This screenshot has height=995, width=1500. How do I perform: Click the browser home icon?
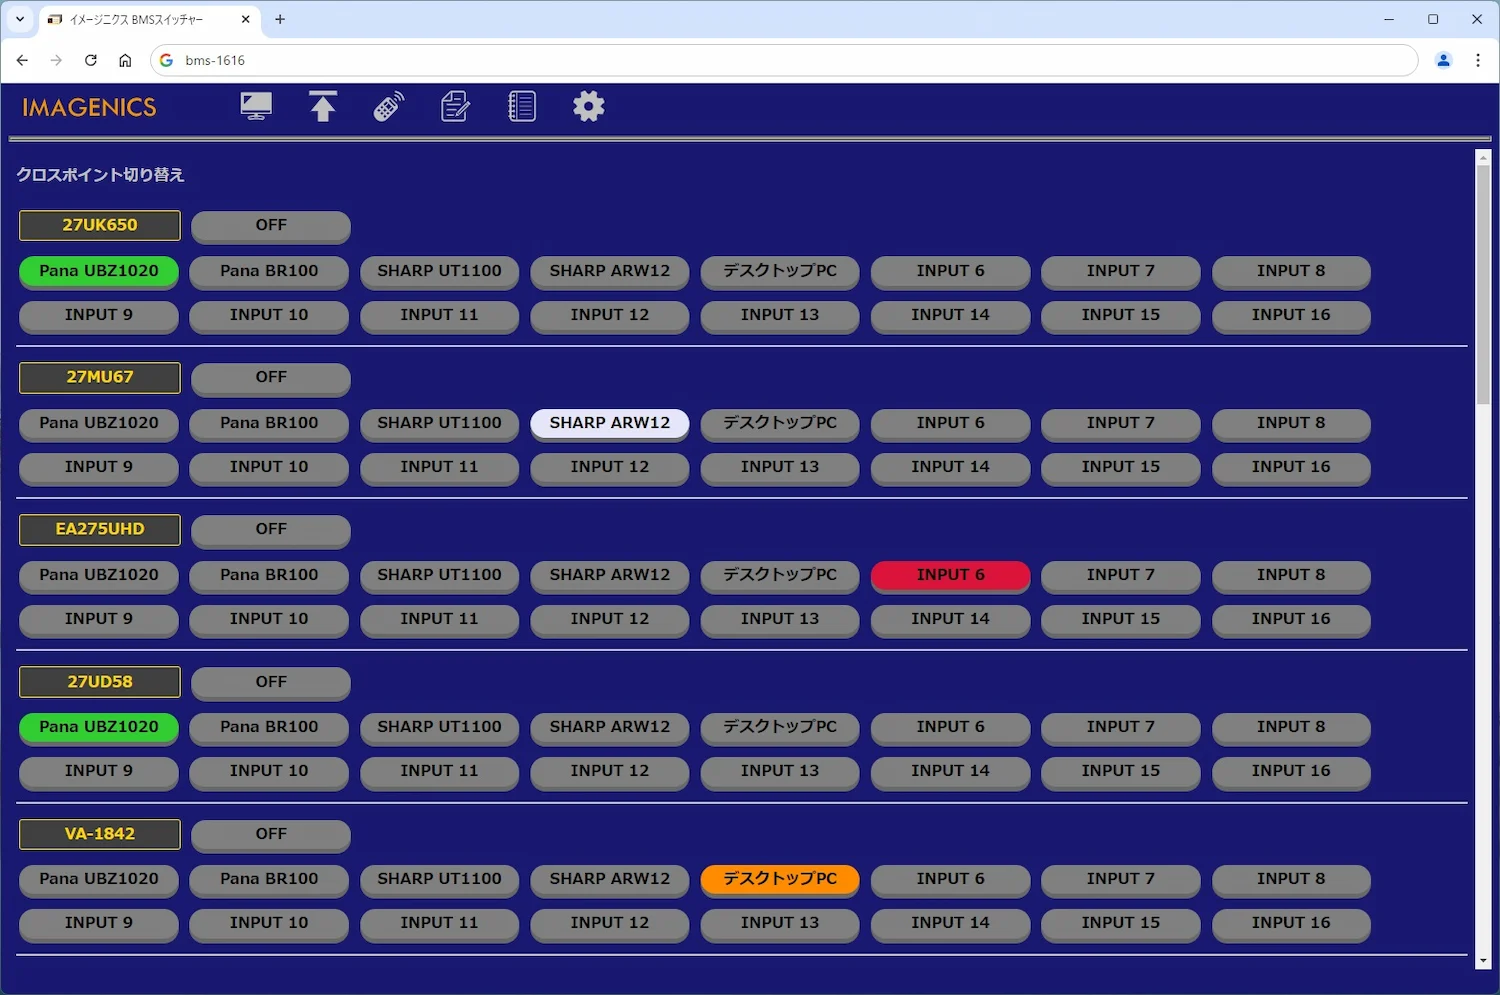pos(125,60)
